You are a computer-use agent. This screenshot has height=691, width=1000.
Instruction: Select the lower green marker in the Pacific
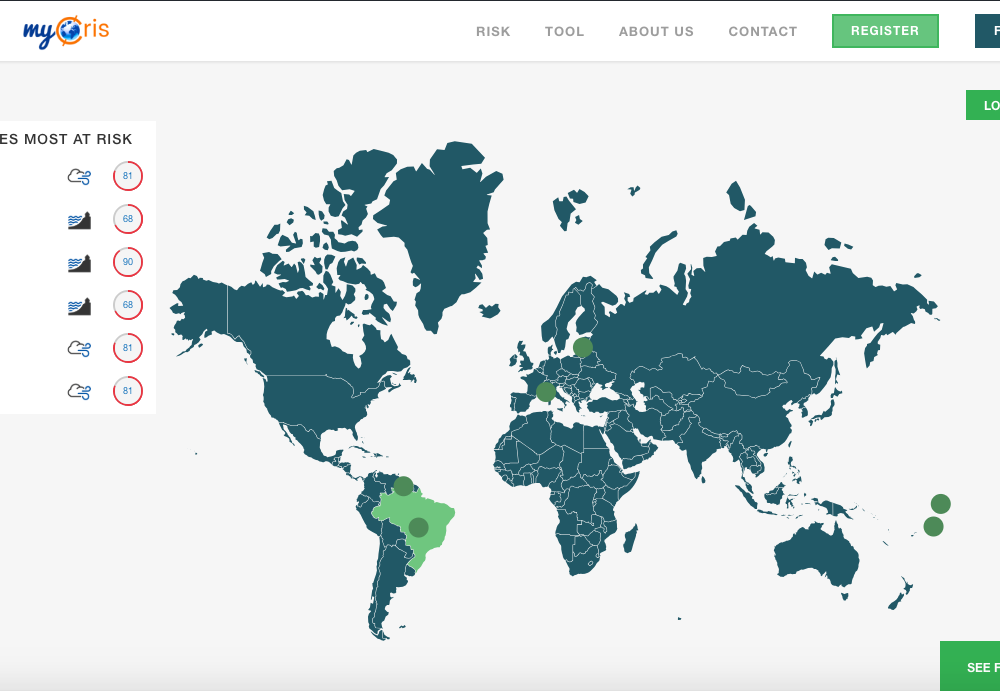click(933, 527)
